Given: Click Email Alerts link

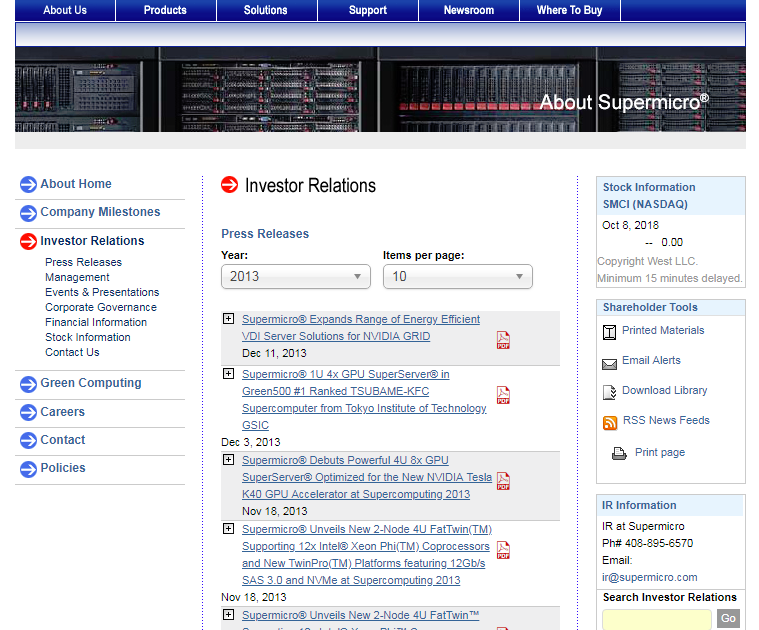Looking at the screenshot, I should [x=651, y=360].
